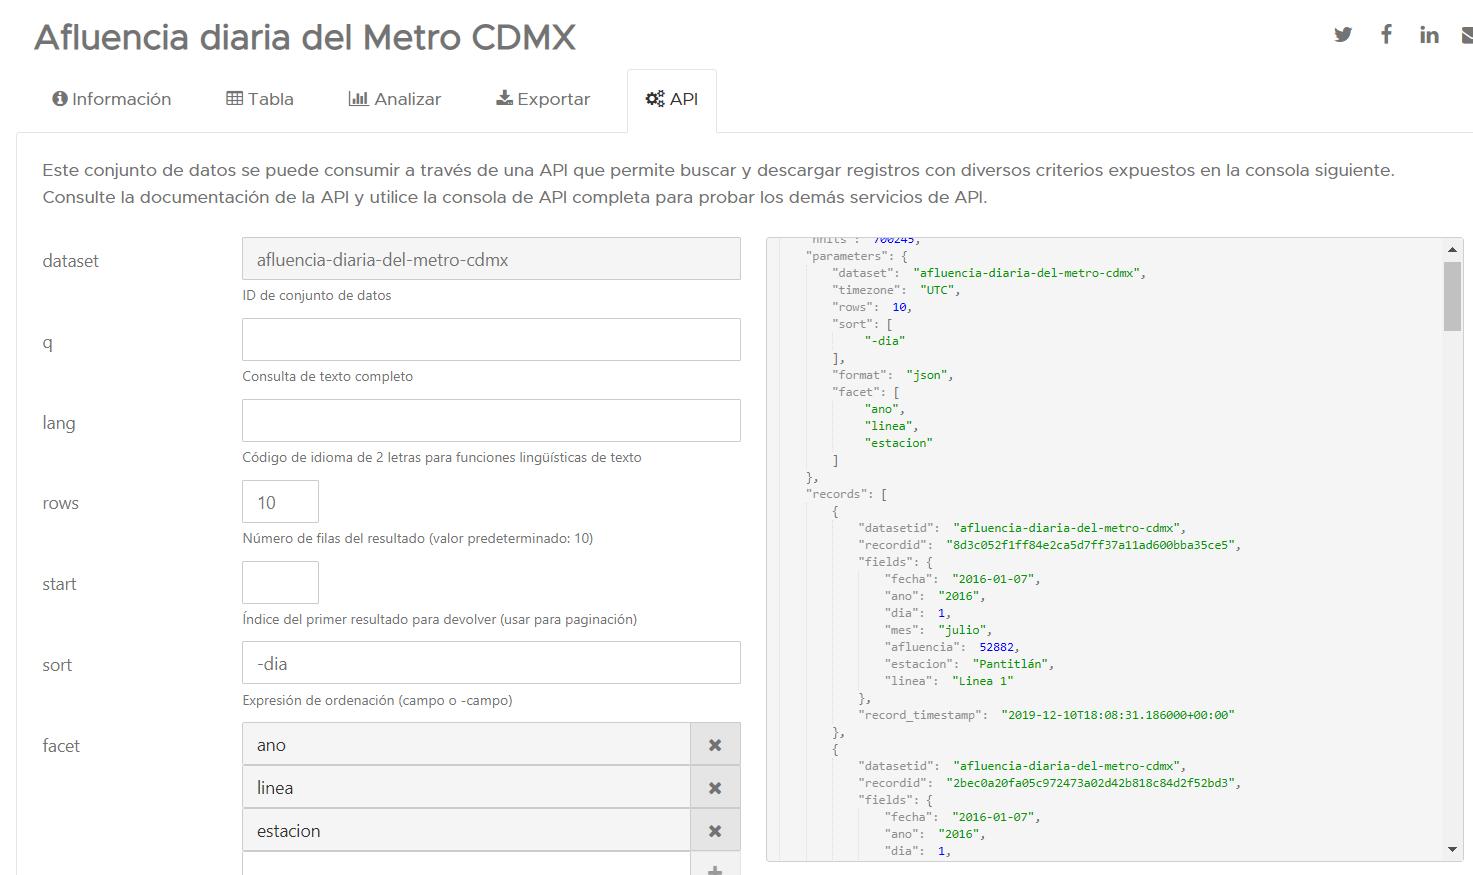
Task: Click the "json" format value
Action: (x=926, y=375)
